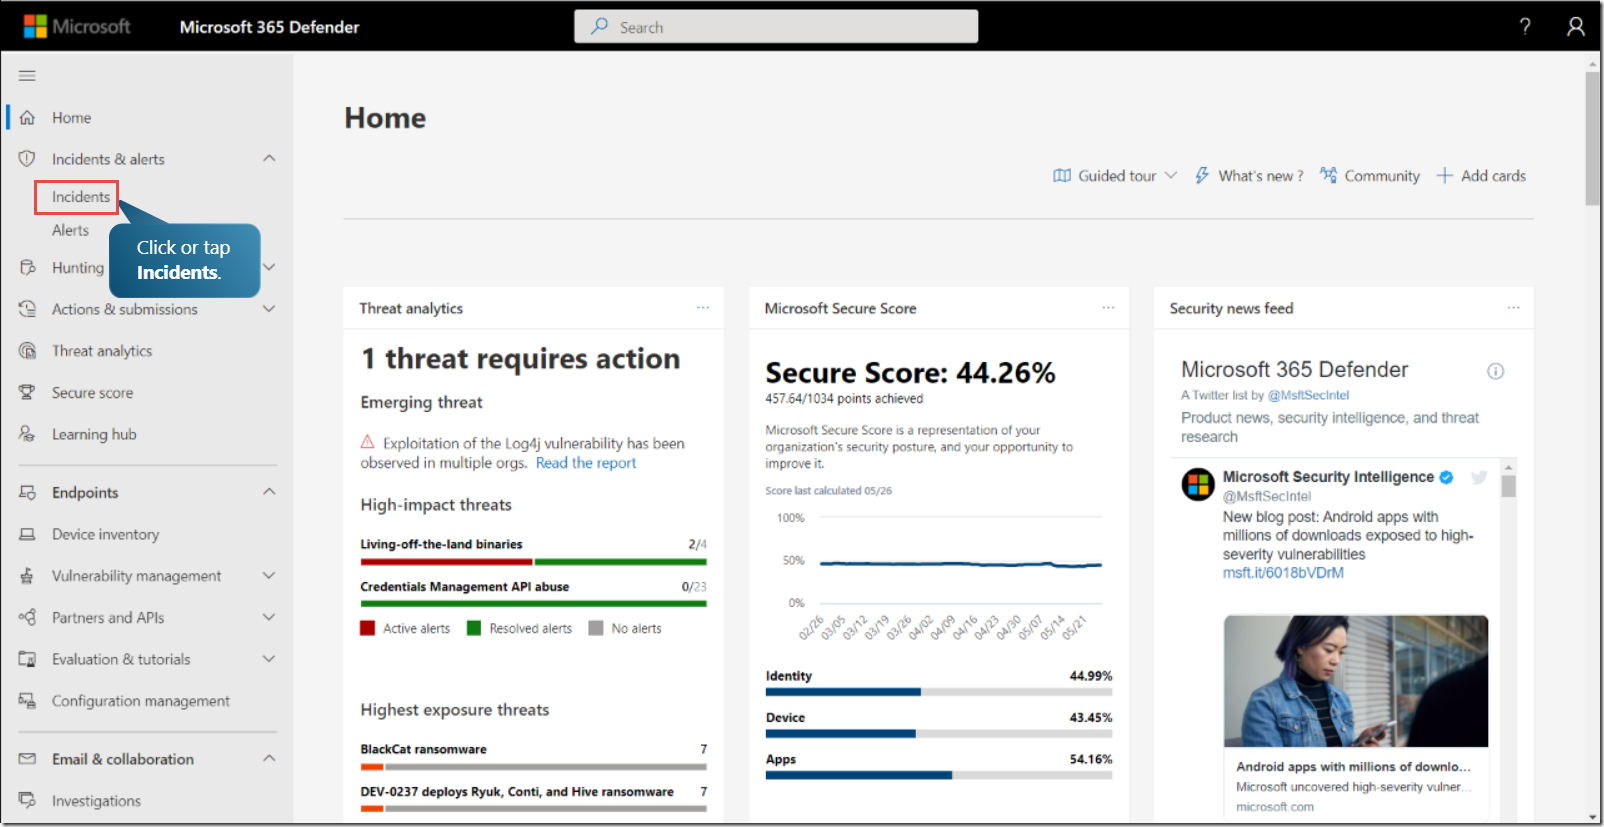Click the What's new ? button
This screenshot has width=1604, height=827.
click(x=1249, y=176)
